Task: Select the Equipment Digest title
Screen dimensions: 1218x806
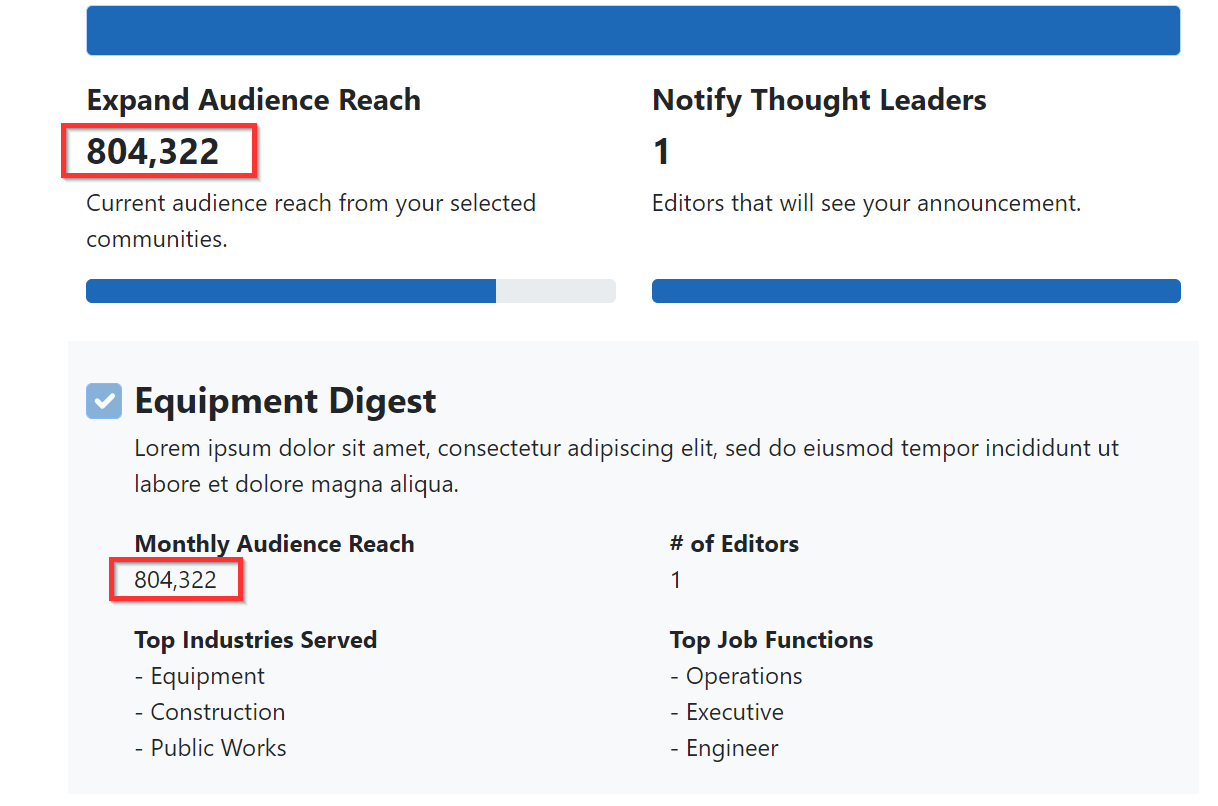Action: click(285, 401)
